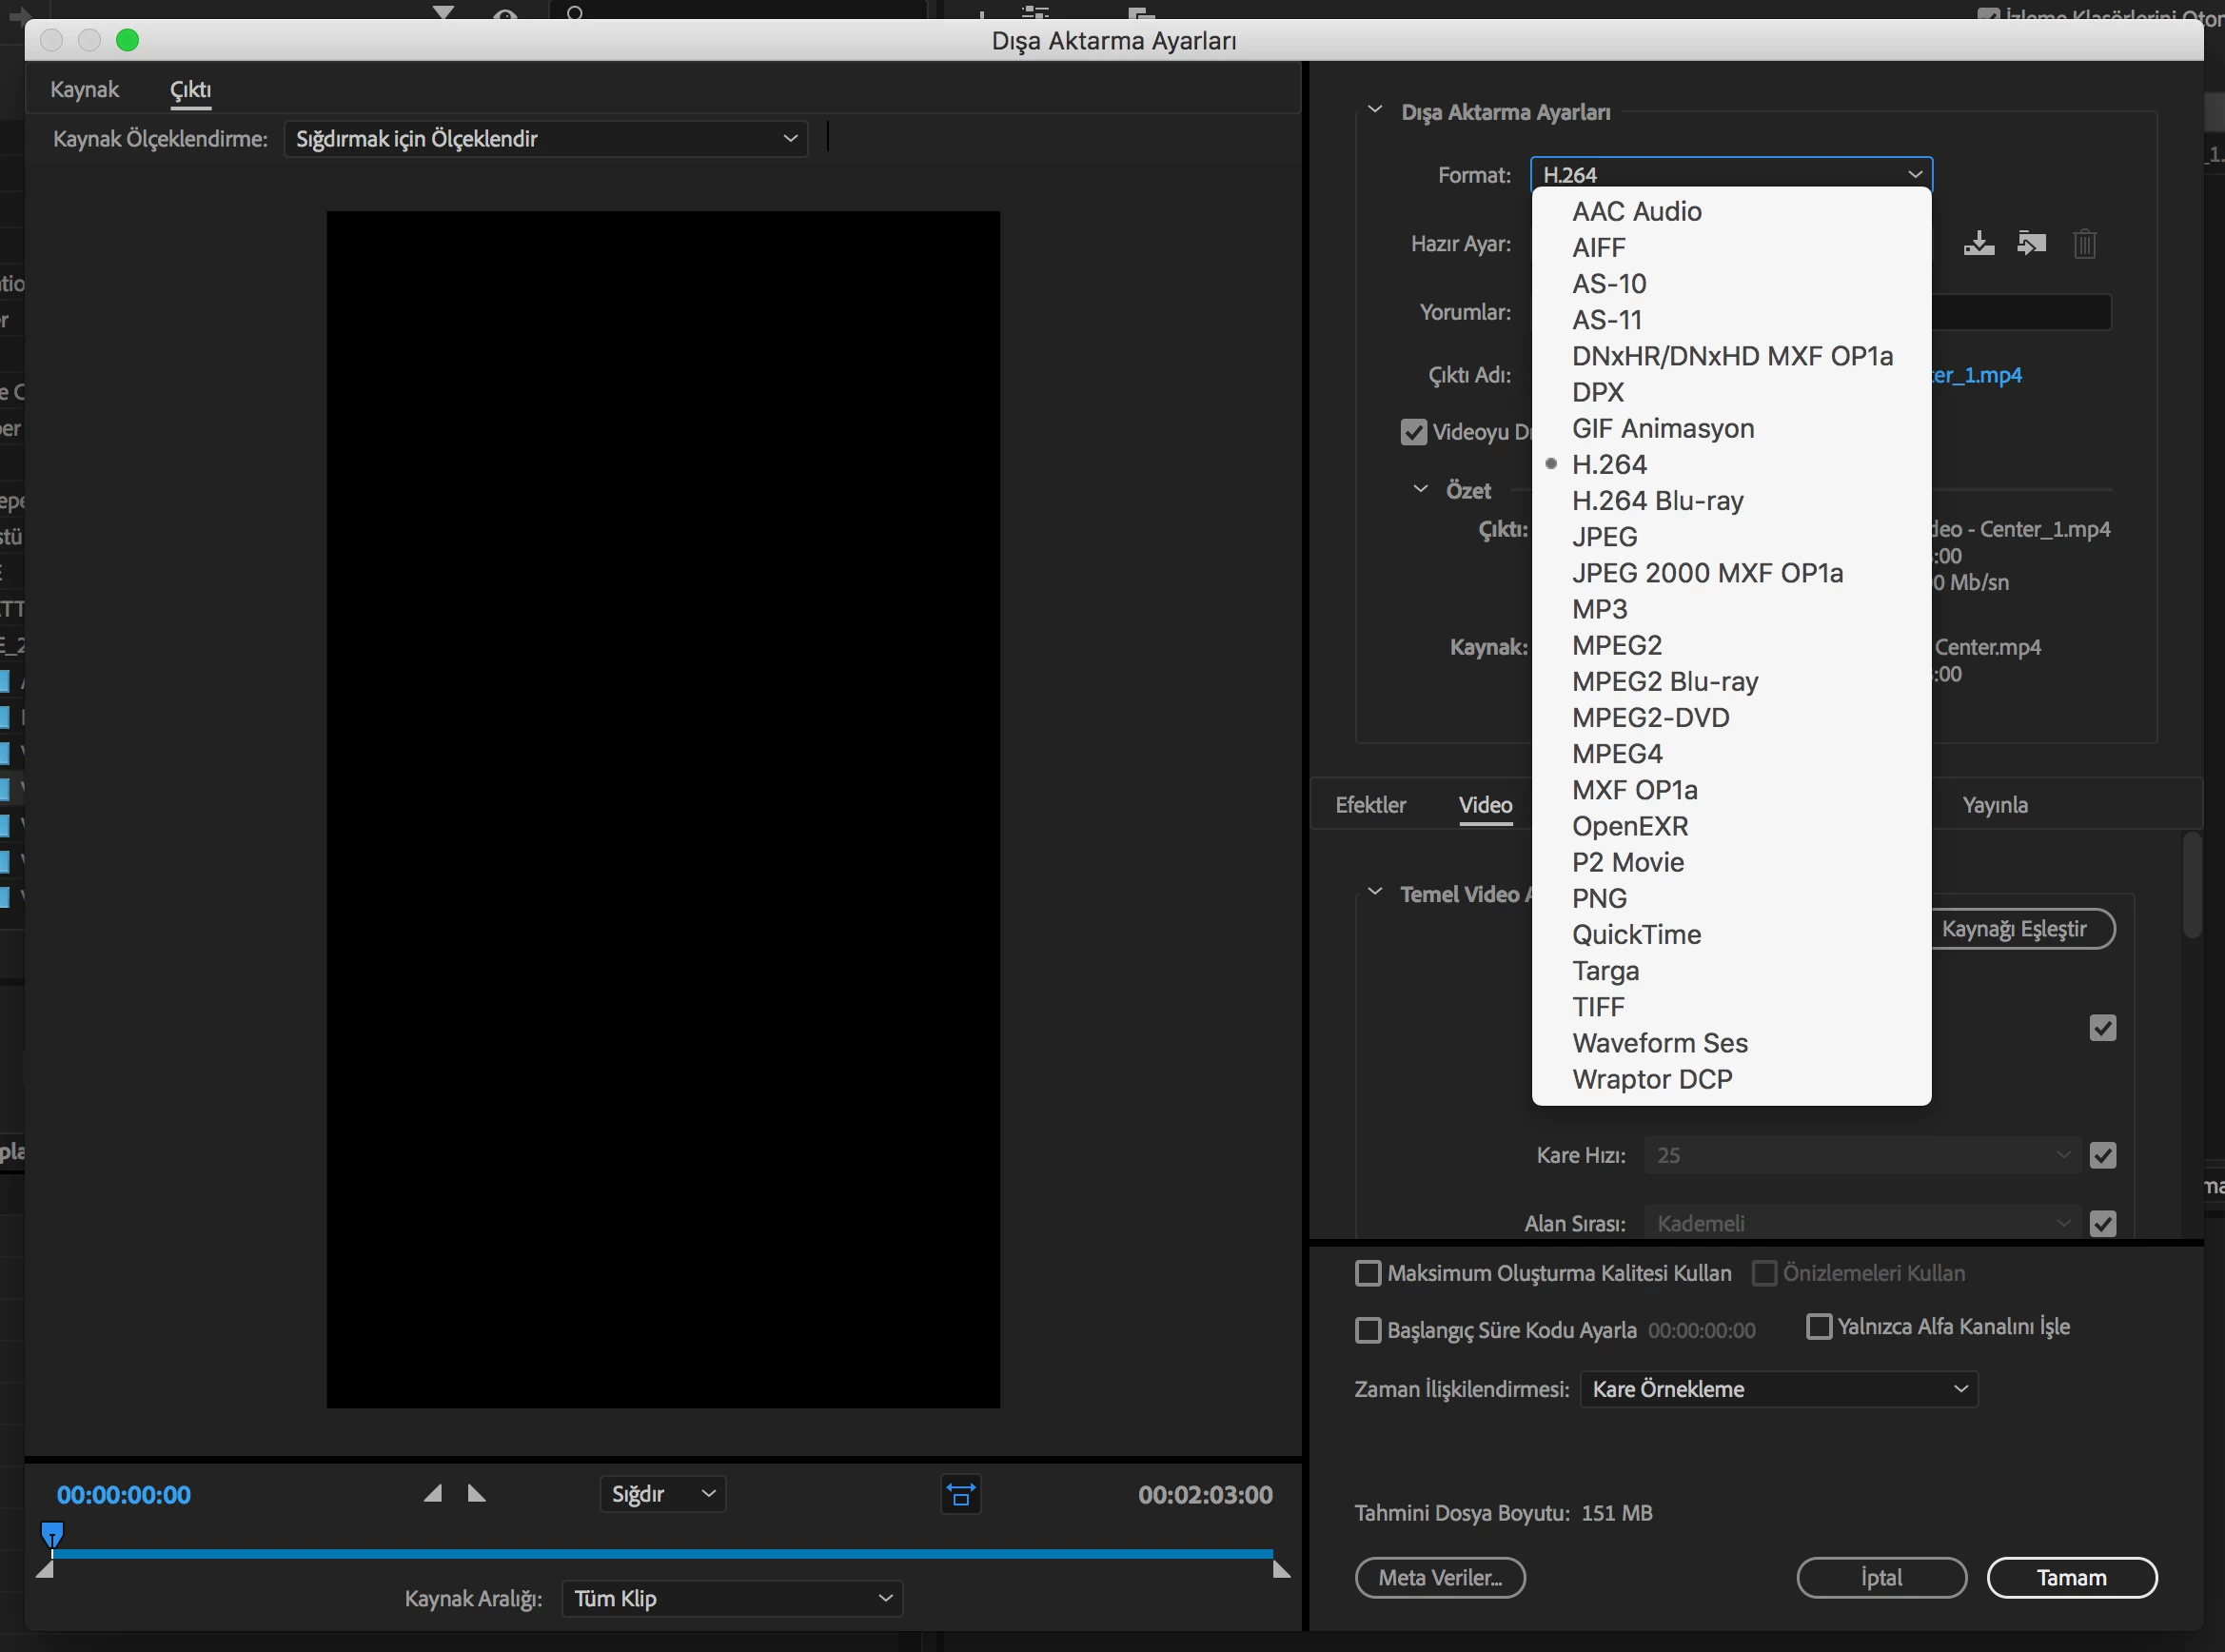Click the Set In Point triangle
This screenshot has height=1652, width=2225.
[433, 1493]
